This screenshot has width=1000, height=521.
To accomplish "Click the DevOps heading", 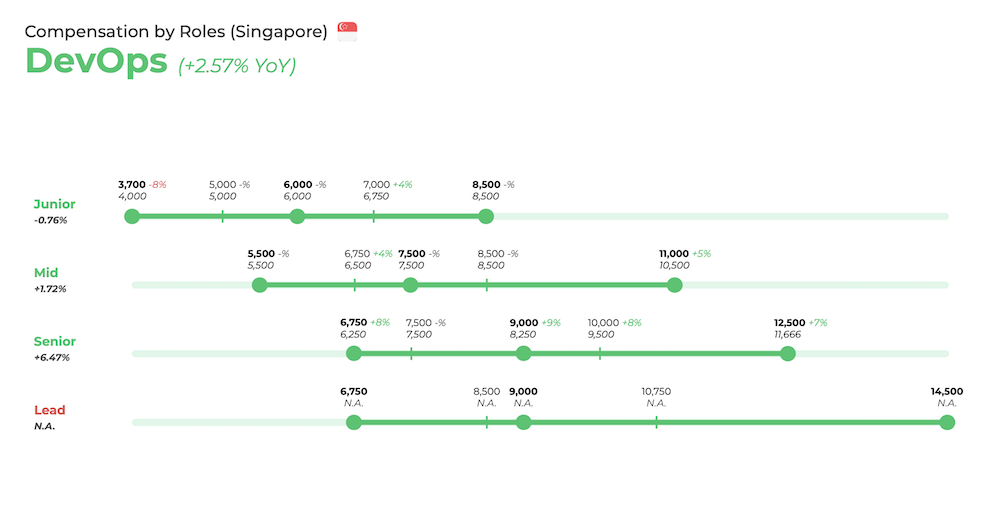I will coord(96,61).
